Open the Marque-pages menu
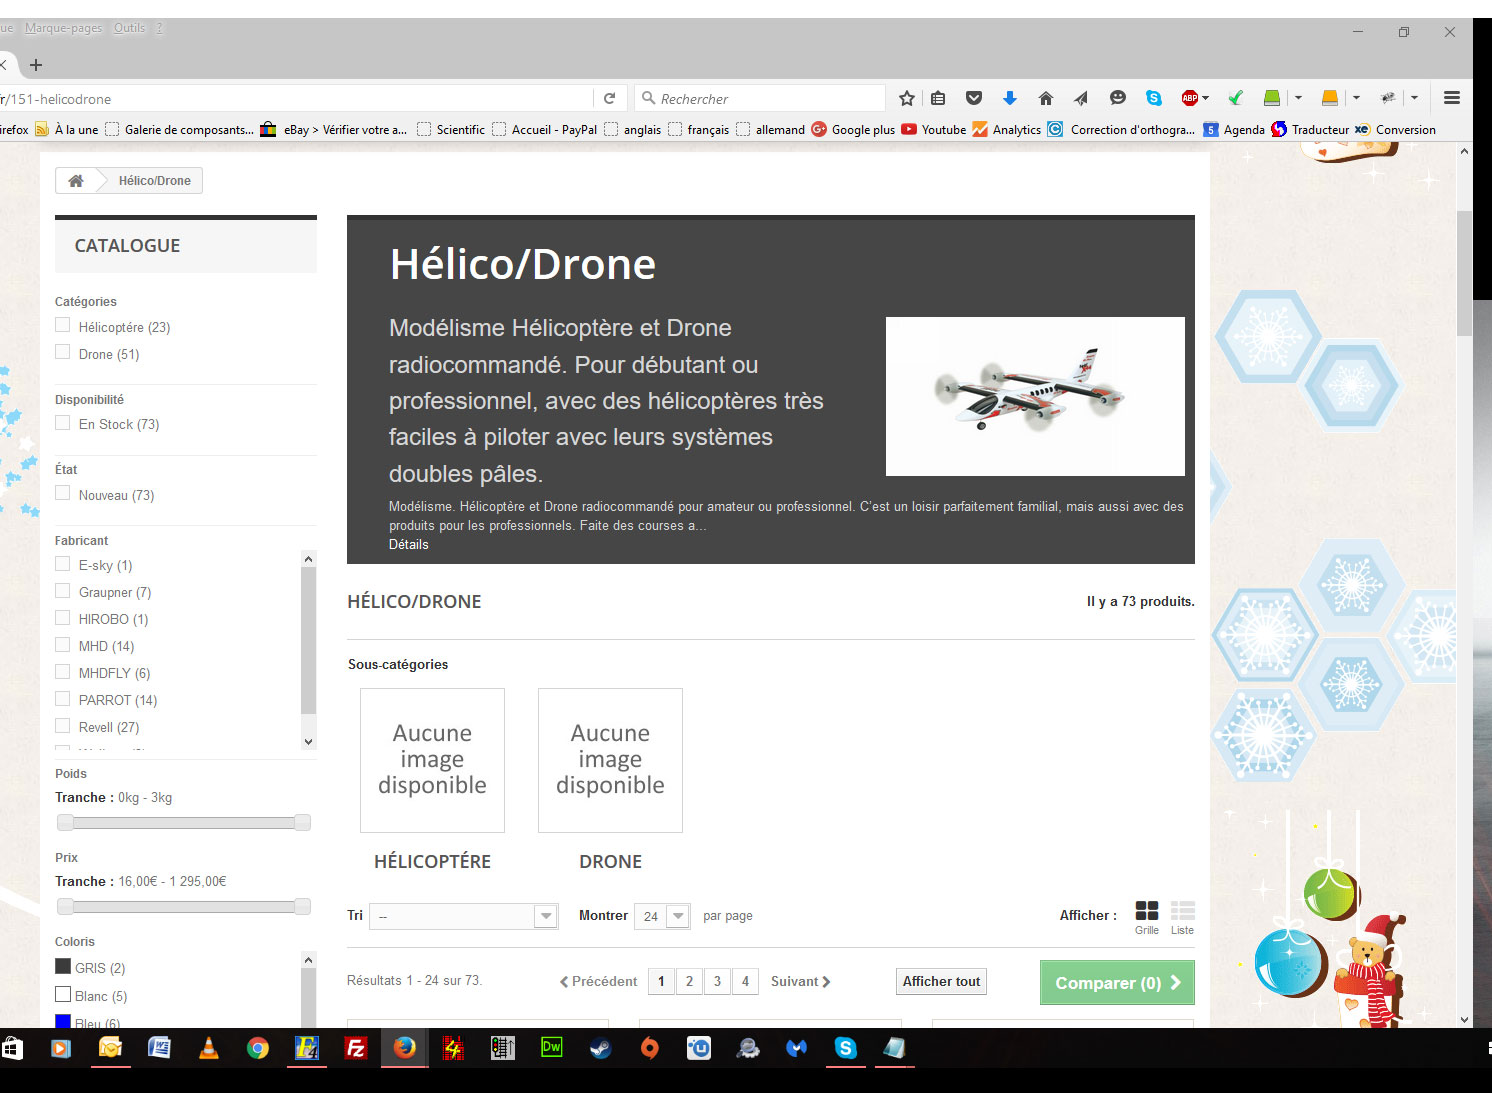This screenshot has width=1492, height=1093. [x=63, y=28]
